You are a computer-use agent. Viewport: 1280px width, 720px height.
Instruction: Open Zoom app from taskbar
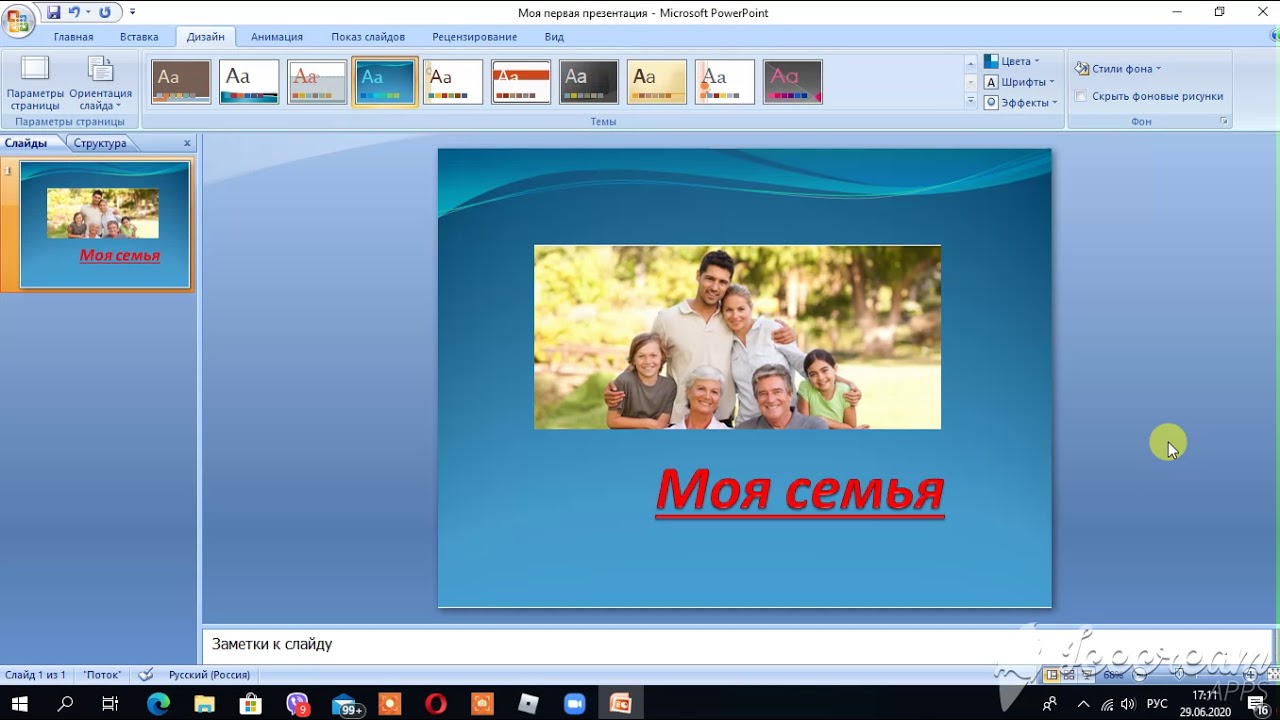pyautogui.click(x=574, y=704)
